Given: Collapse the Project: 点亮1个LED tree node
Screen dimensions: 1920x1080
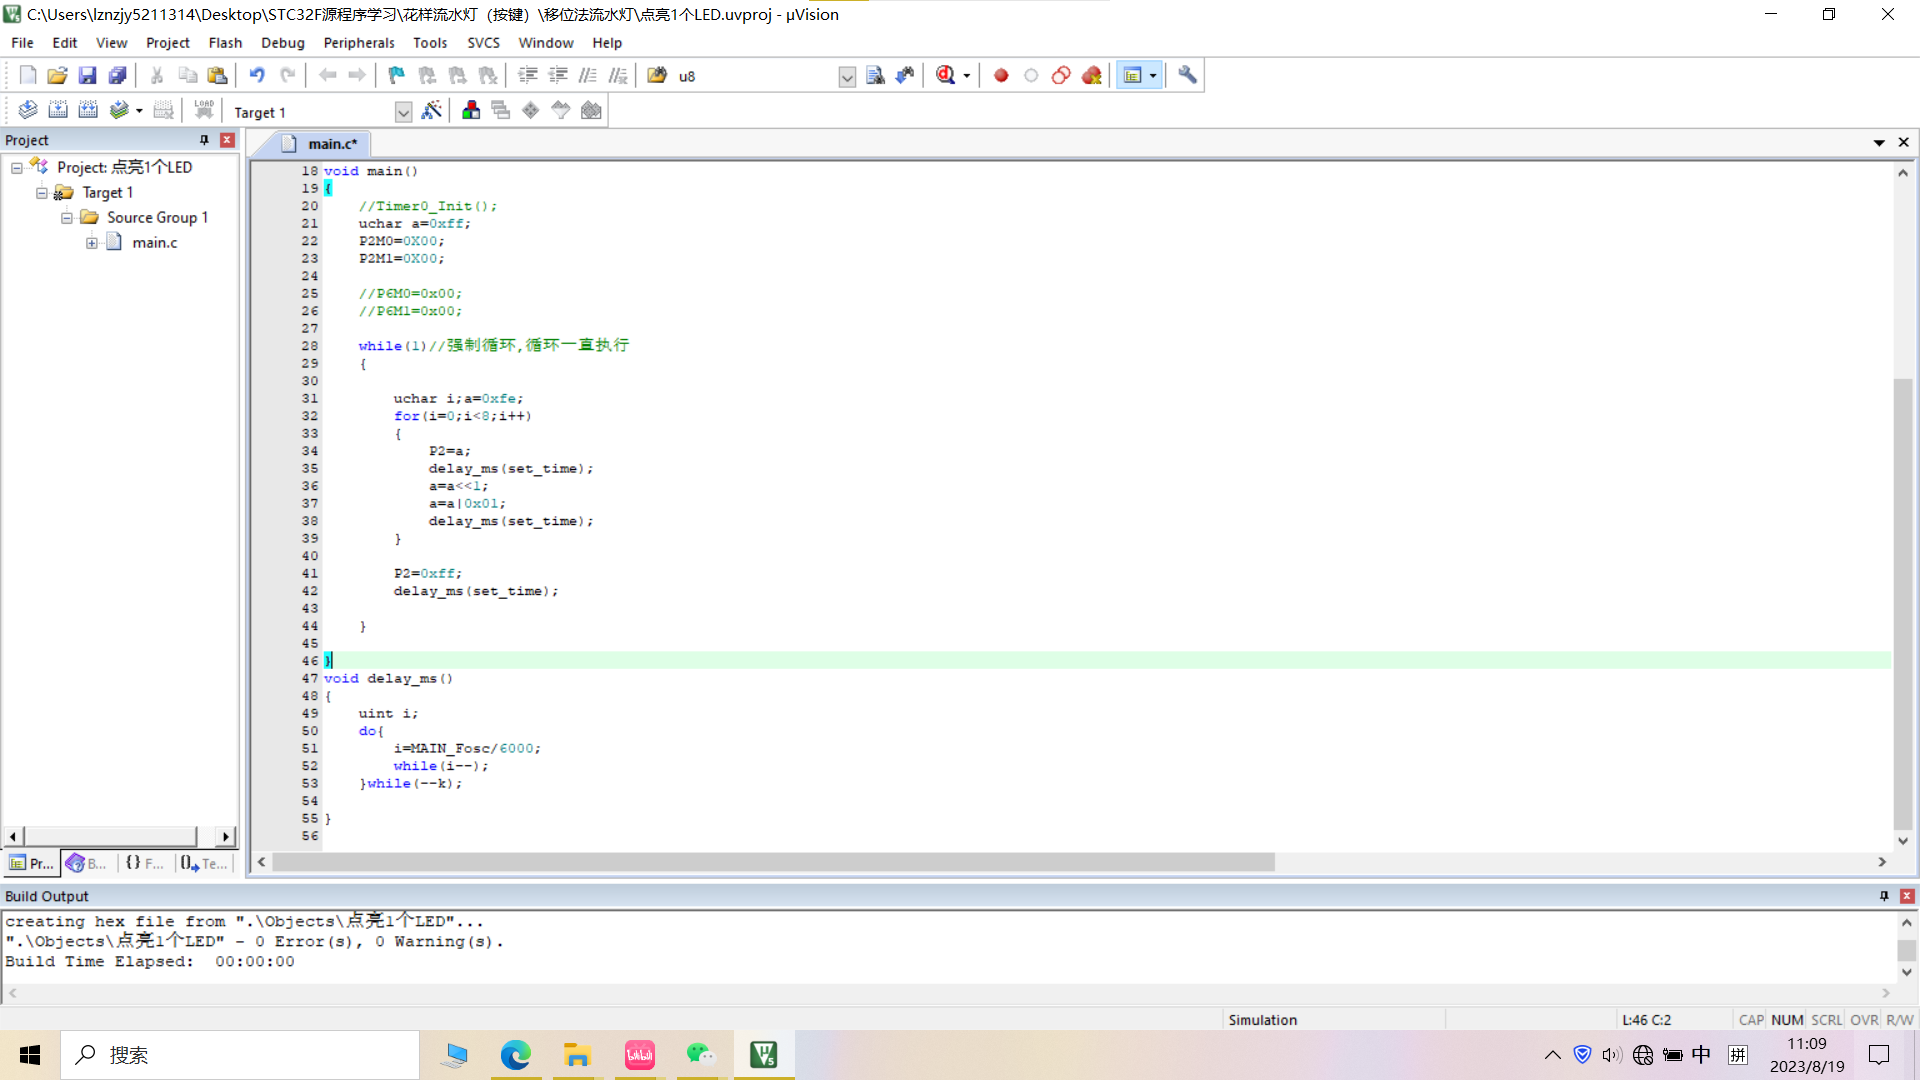Looking at the screenshot, I should [17, 168].
